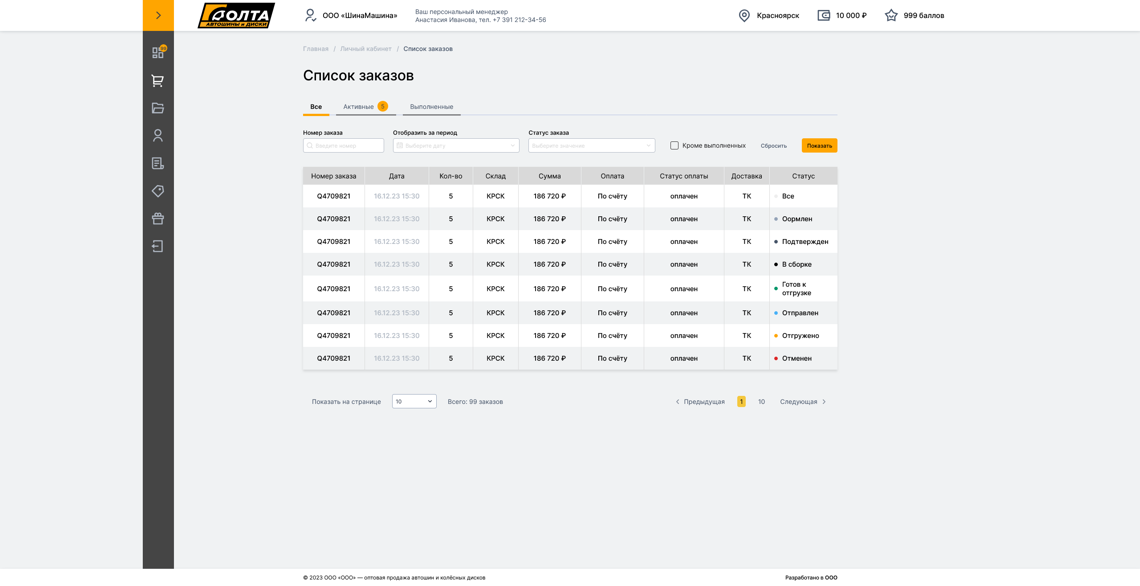1140x586 pixels.
Task: Click the Волта logo
Action: point(236,15)
